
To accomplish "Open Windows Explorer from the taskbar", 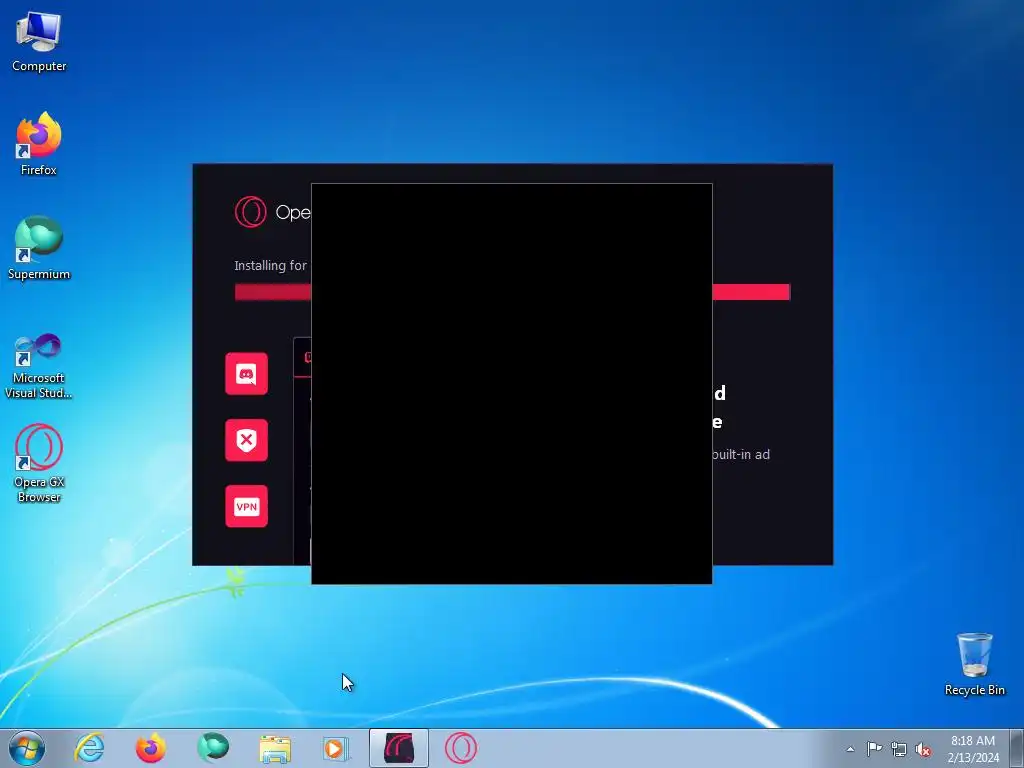I will [275, 748].
